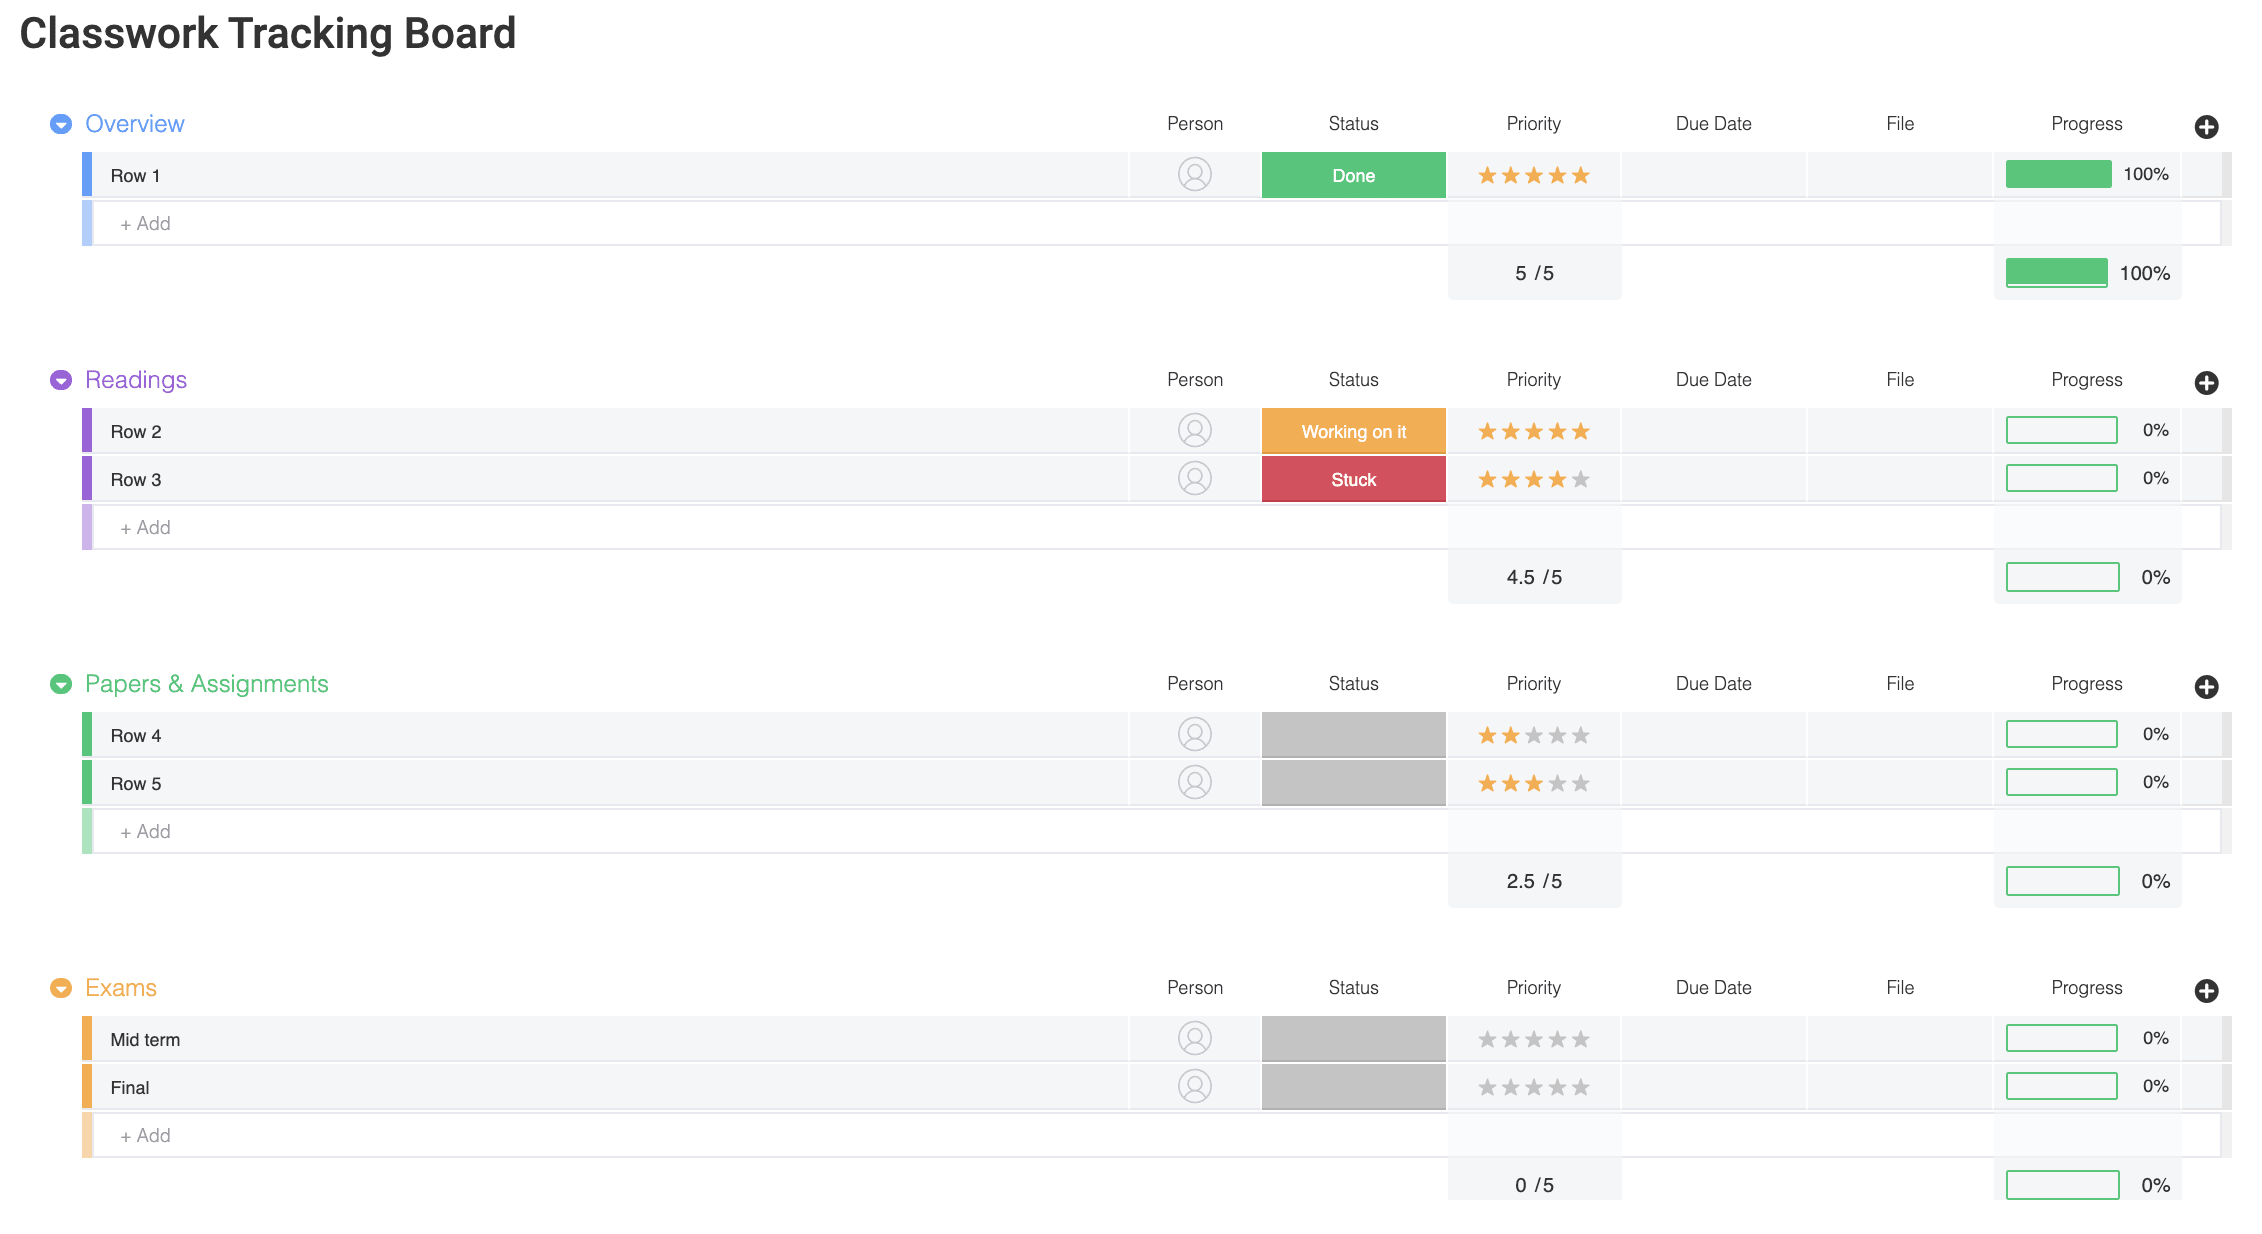The height and width of the screenshot is (1234, 2262).
Task: Select the Row 3 item name
Action: tap(136, 480)
